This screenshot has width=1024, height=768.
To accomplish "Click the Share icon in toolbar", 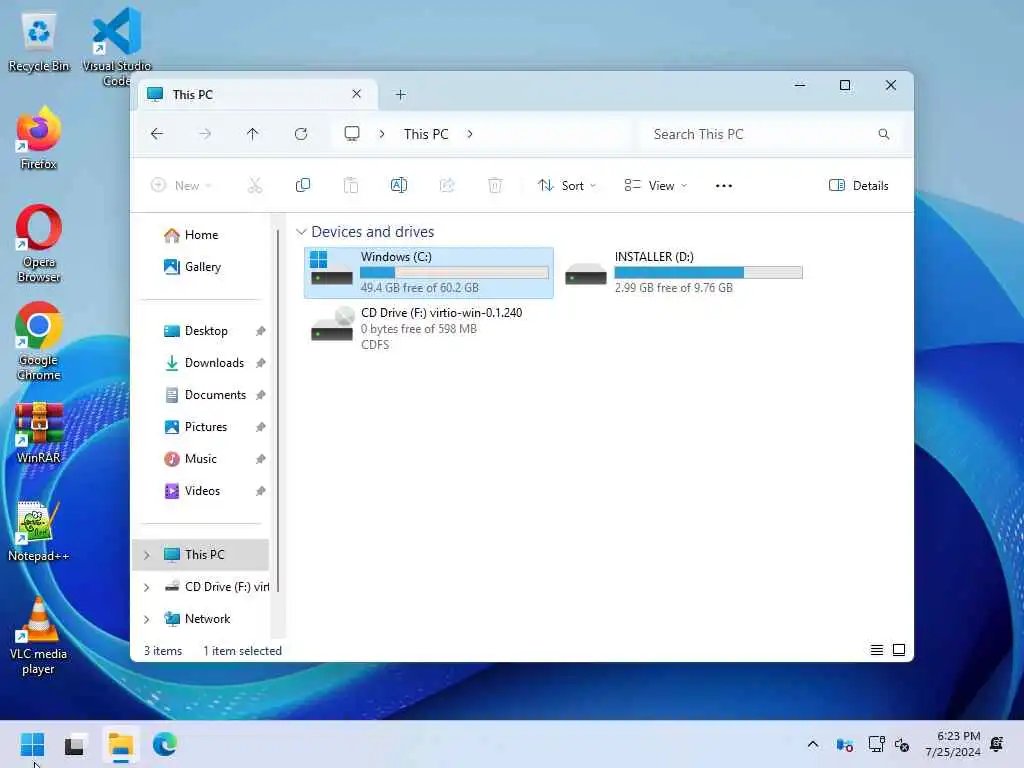I will tap(447, 185).
